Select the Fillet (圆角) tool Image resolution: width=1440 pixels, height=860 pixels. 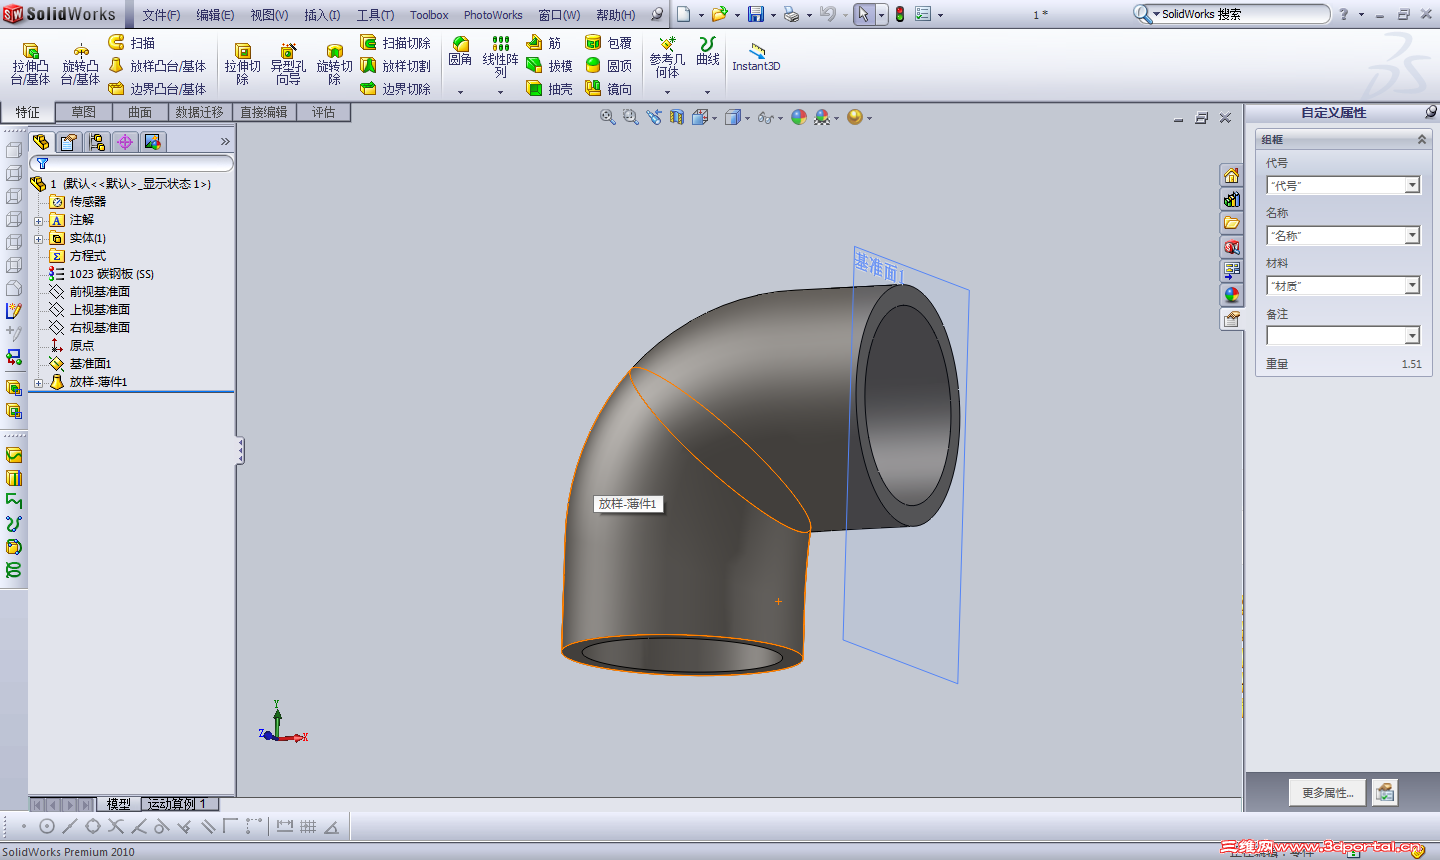coord(460,52)
